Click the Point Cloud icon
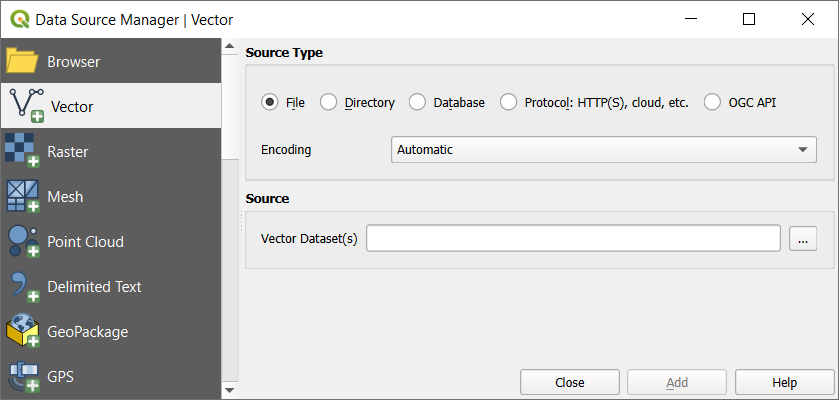 click(x=22, y=241)
